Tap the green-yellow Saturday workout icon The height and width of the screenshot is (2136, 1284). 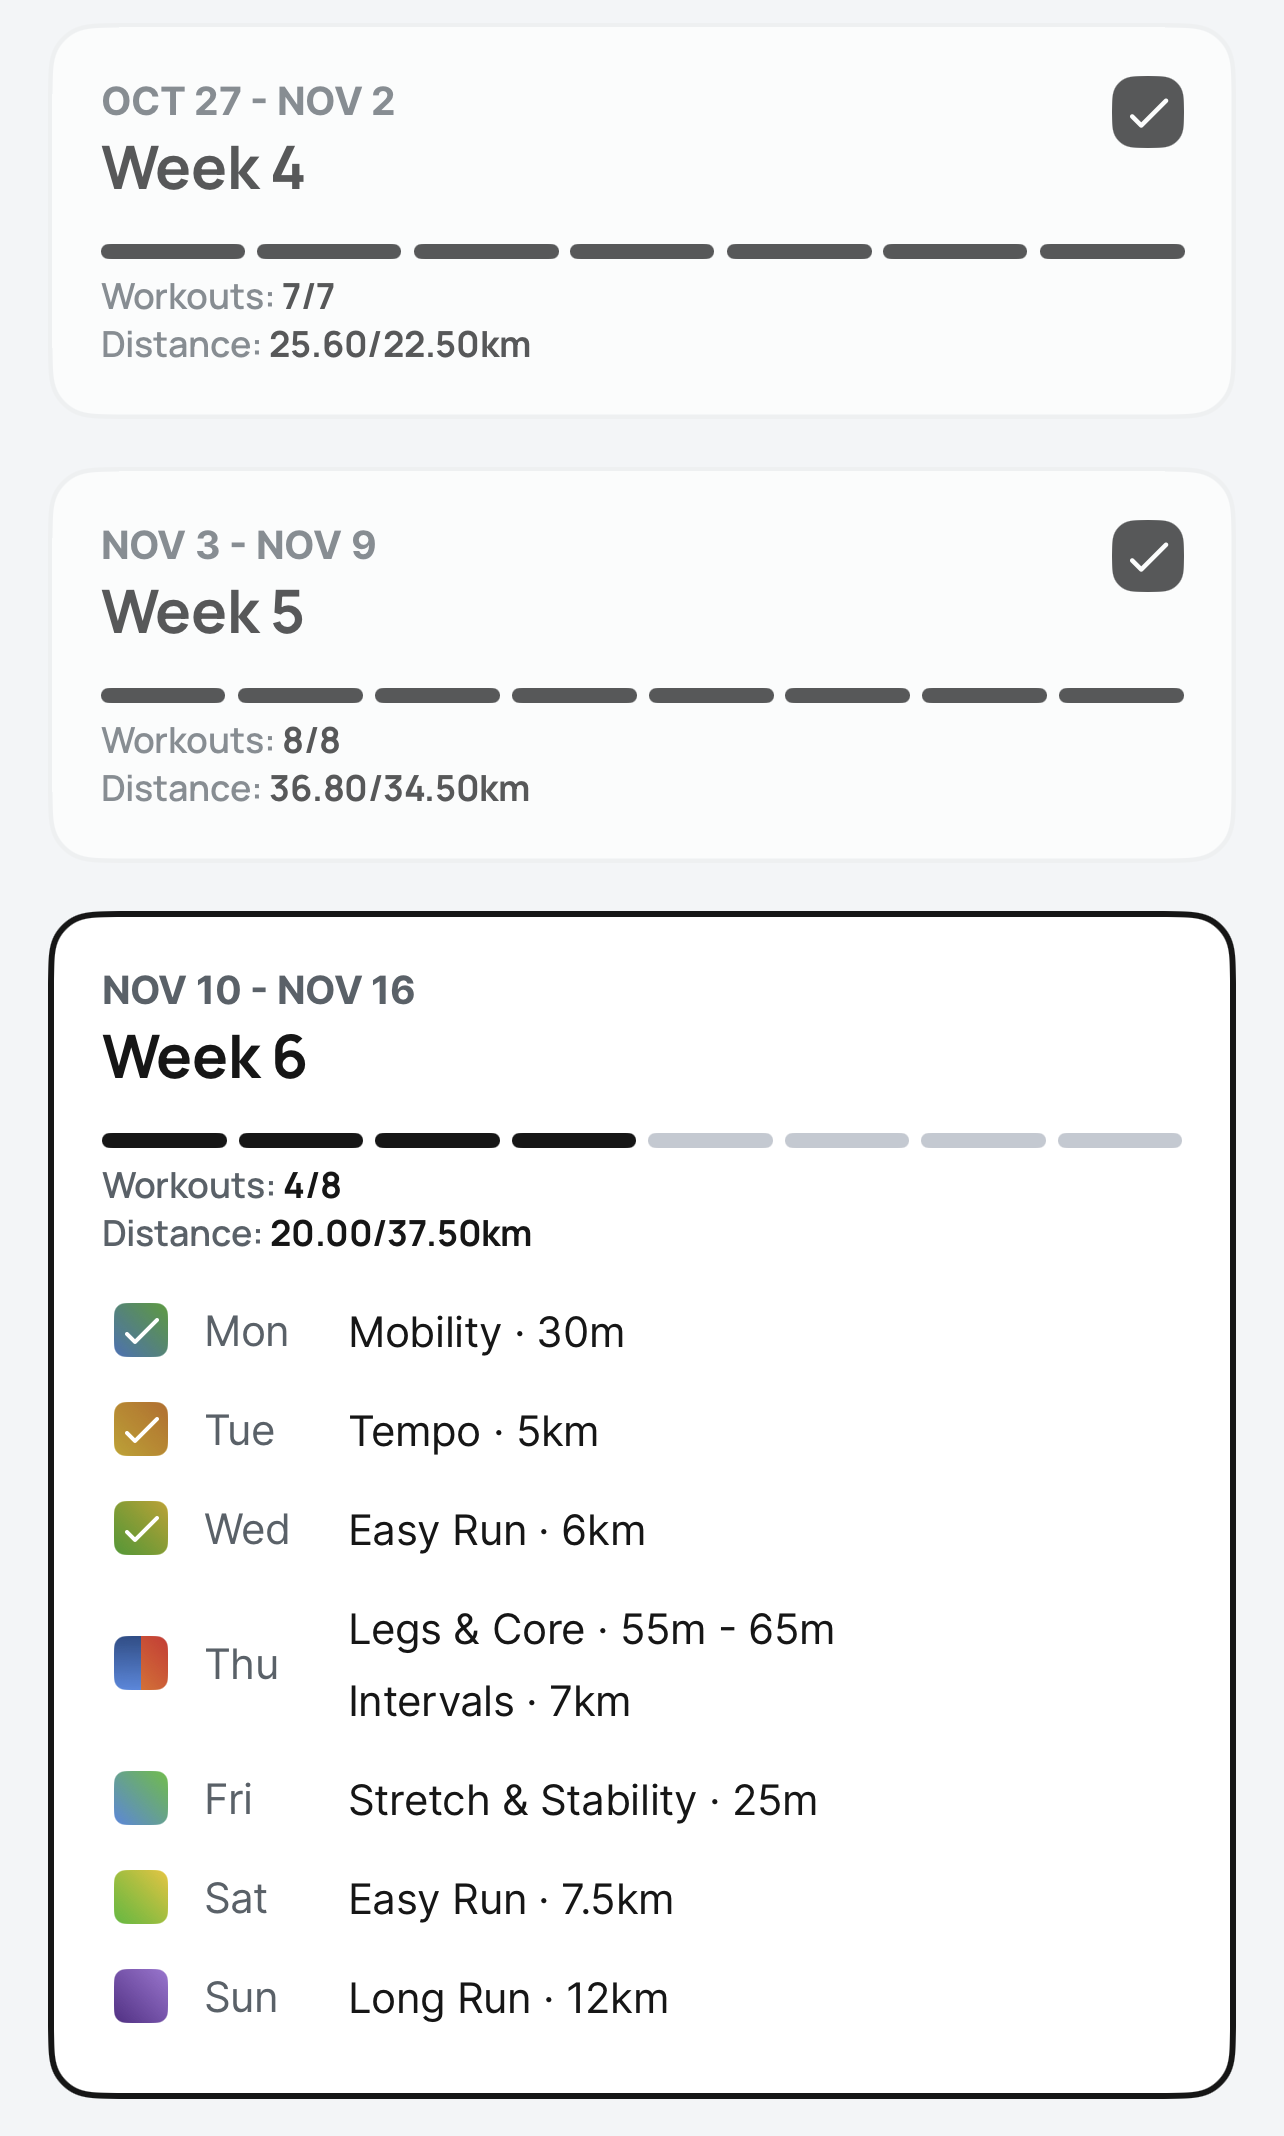(141, 1897)
